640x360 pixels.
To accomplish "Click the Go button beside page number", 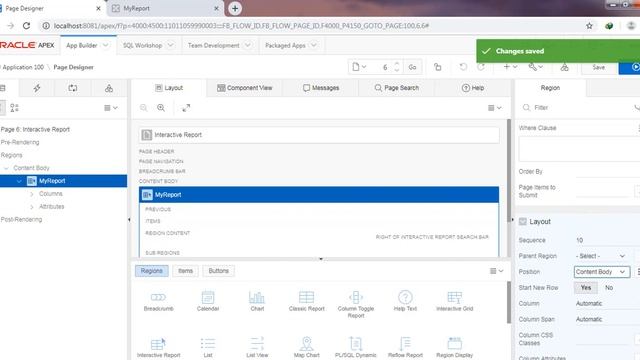I will click(x=412, y=67).
